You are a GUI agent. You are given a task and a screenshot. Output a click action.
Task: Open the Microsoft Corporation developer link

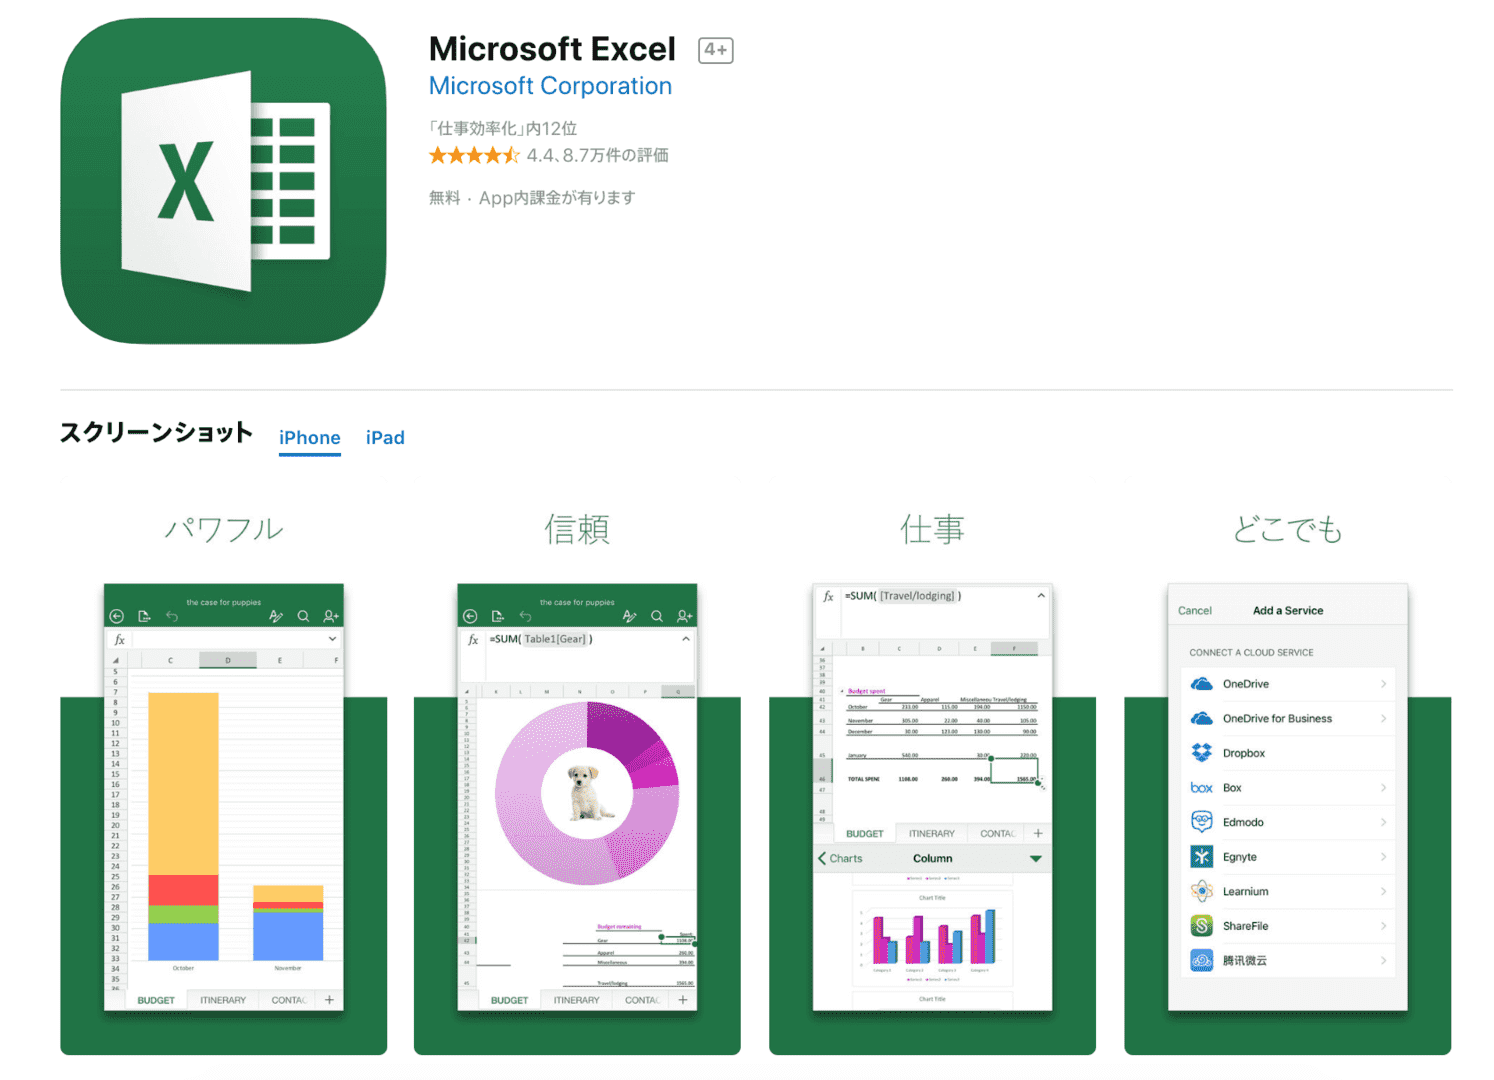point(550,86)
